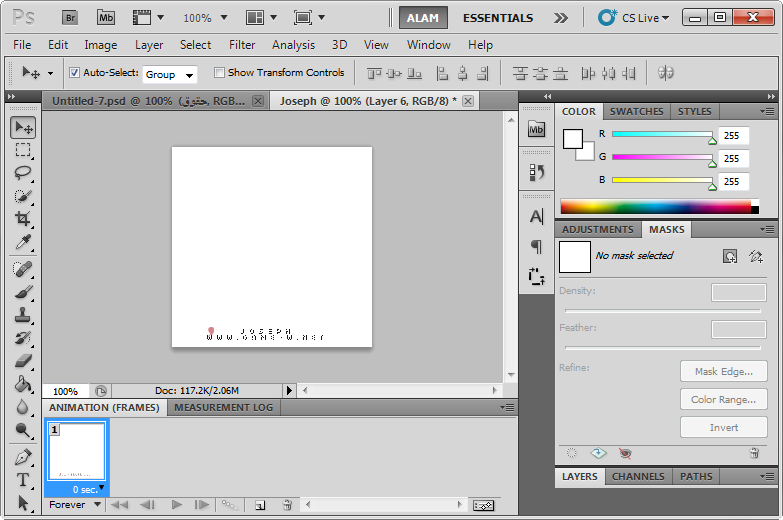Click the ESSENTIALS workspace button
Screen dimensions: 783x520
pos(497,18)
